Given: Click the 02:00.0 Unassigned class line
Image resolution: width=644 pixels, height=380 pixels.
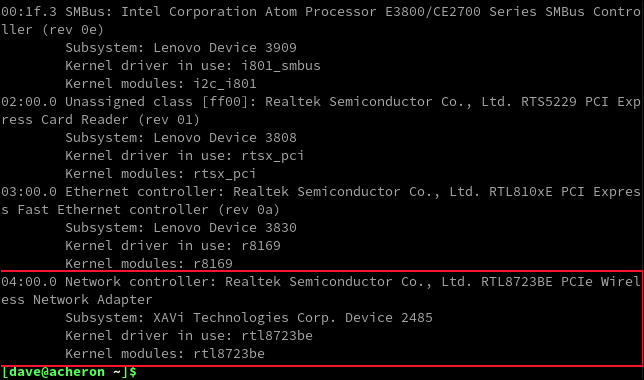Looking at the screenshot, I should tap(321, 102).
